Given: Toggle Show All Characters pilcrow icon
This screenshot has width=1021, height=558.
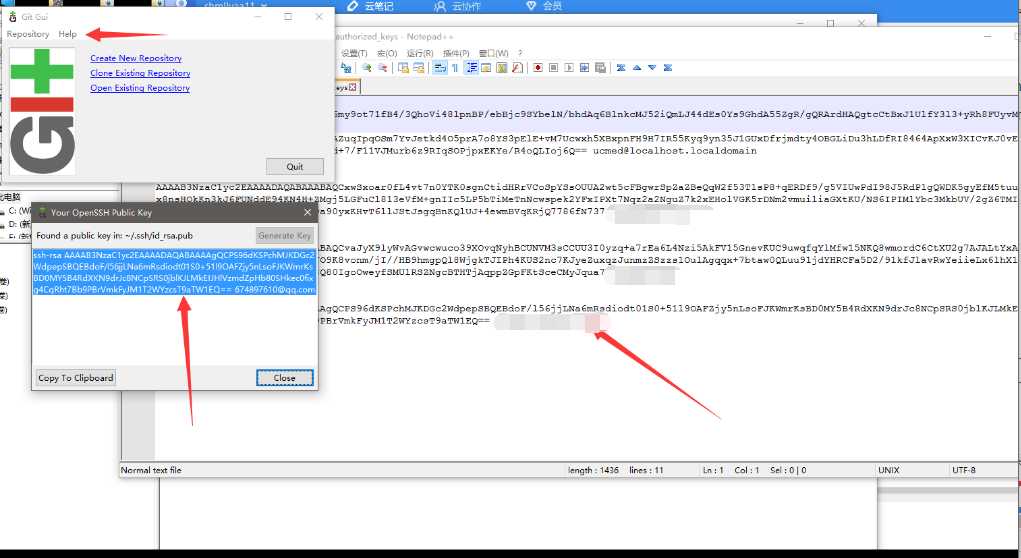Looking at the screenshot, I should [x=455, y=68].
